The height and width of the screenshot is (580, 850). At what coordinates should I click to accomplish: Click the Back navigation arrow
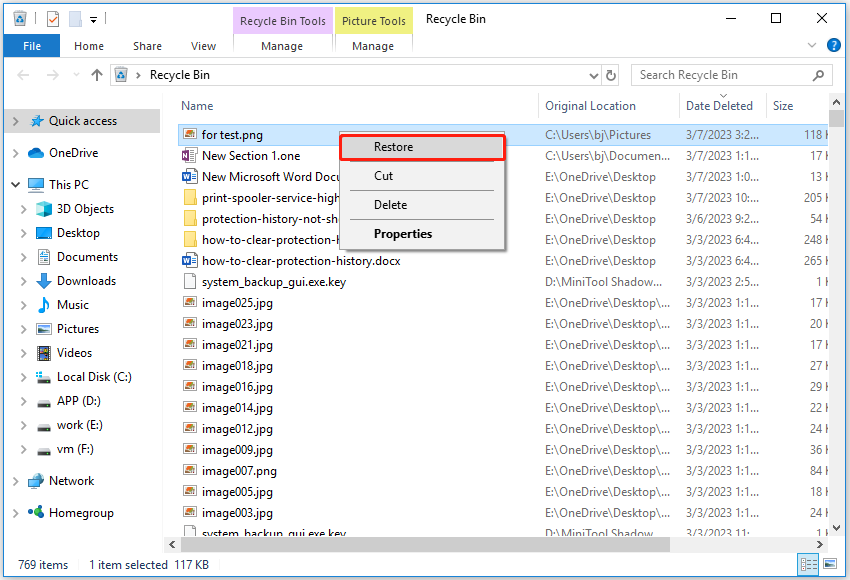click(x=22, y=74)
